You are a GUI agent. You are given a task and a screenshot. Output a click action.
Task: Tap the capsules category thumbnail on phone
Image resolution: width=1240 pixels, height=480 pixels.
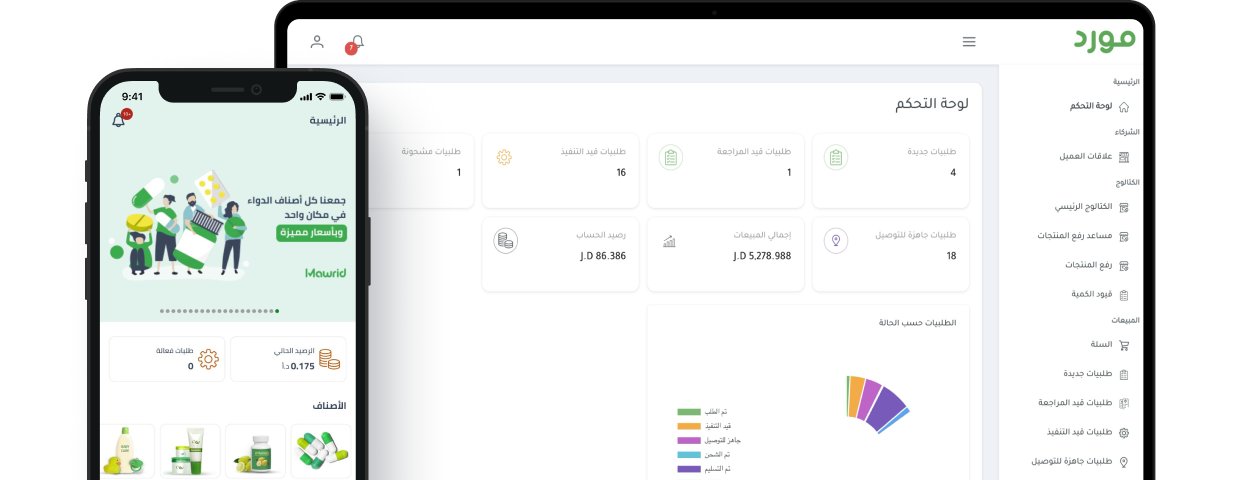pos(320,450)
